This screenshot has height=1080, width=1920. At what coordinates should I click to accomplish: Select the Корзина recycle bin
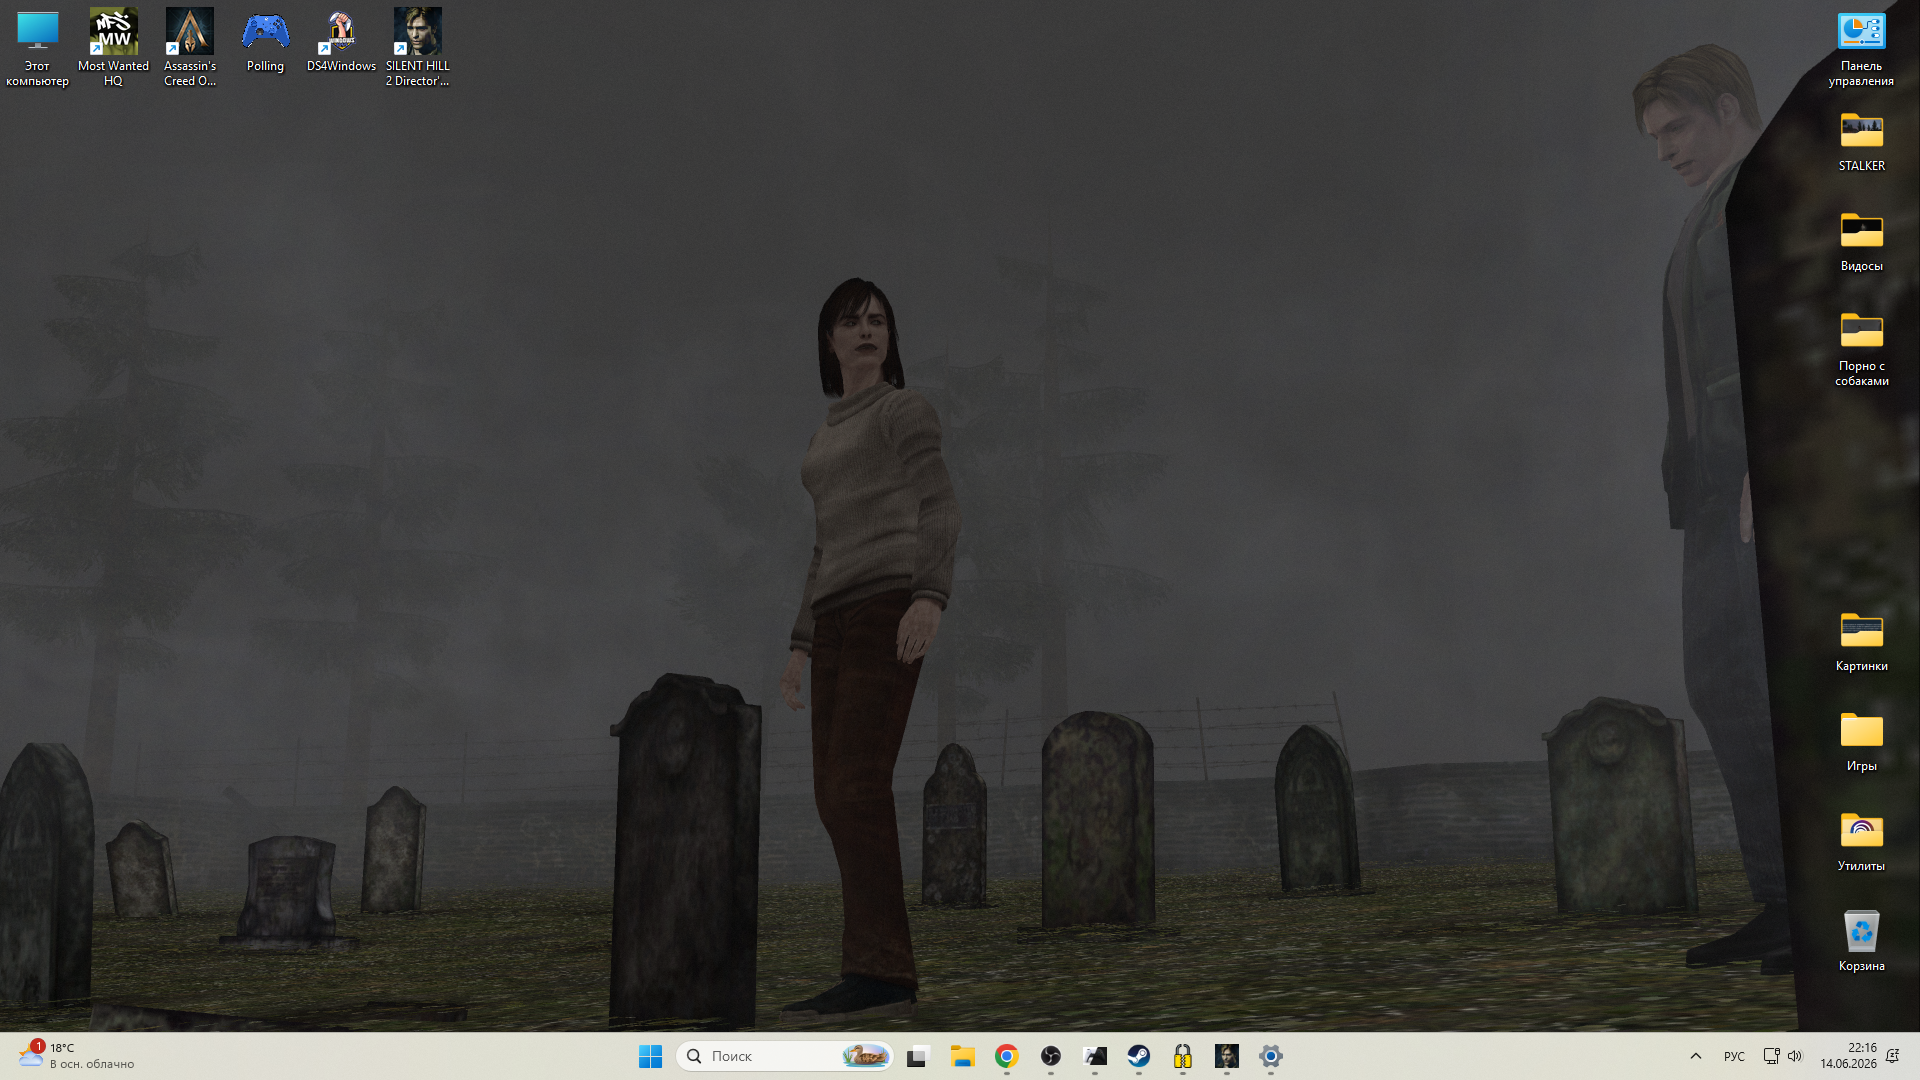pos(1861,941)
